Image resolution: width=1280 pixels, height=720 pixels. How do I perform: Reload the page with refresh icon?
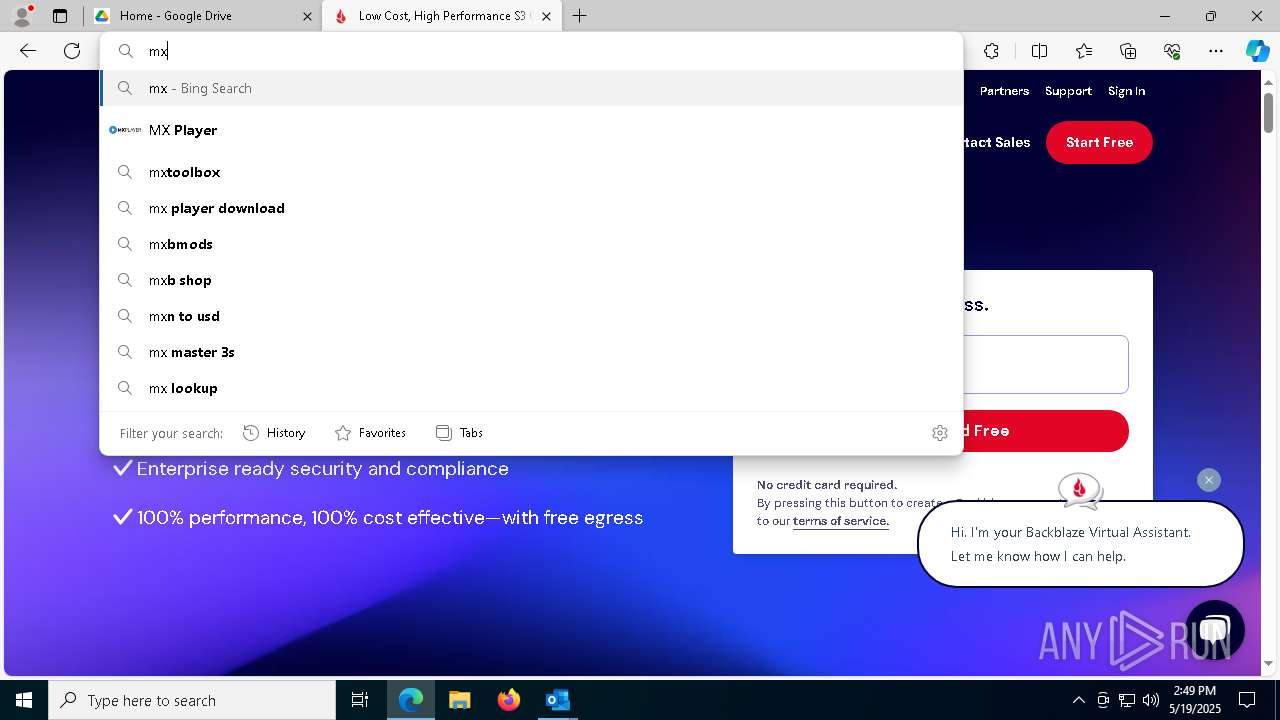[x=72, y=51]
